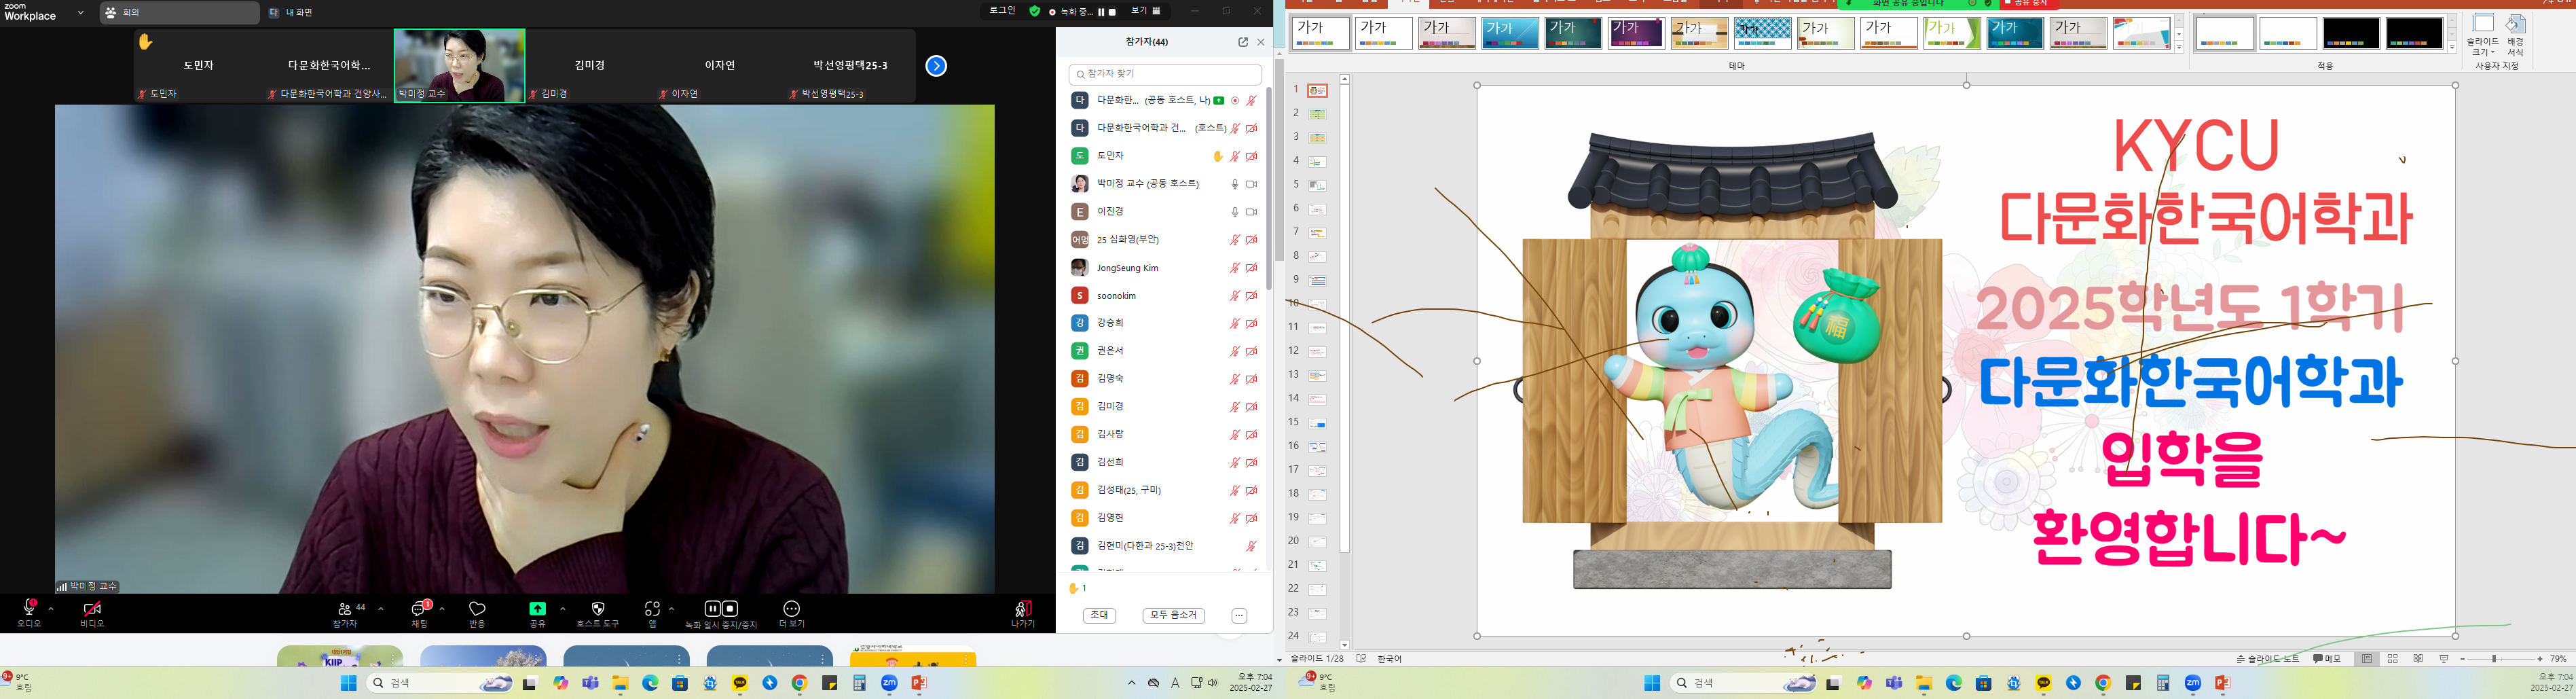Open Chrome from the left taskbar

pyautogui.click(x=800, y=683)
